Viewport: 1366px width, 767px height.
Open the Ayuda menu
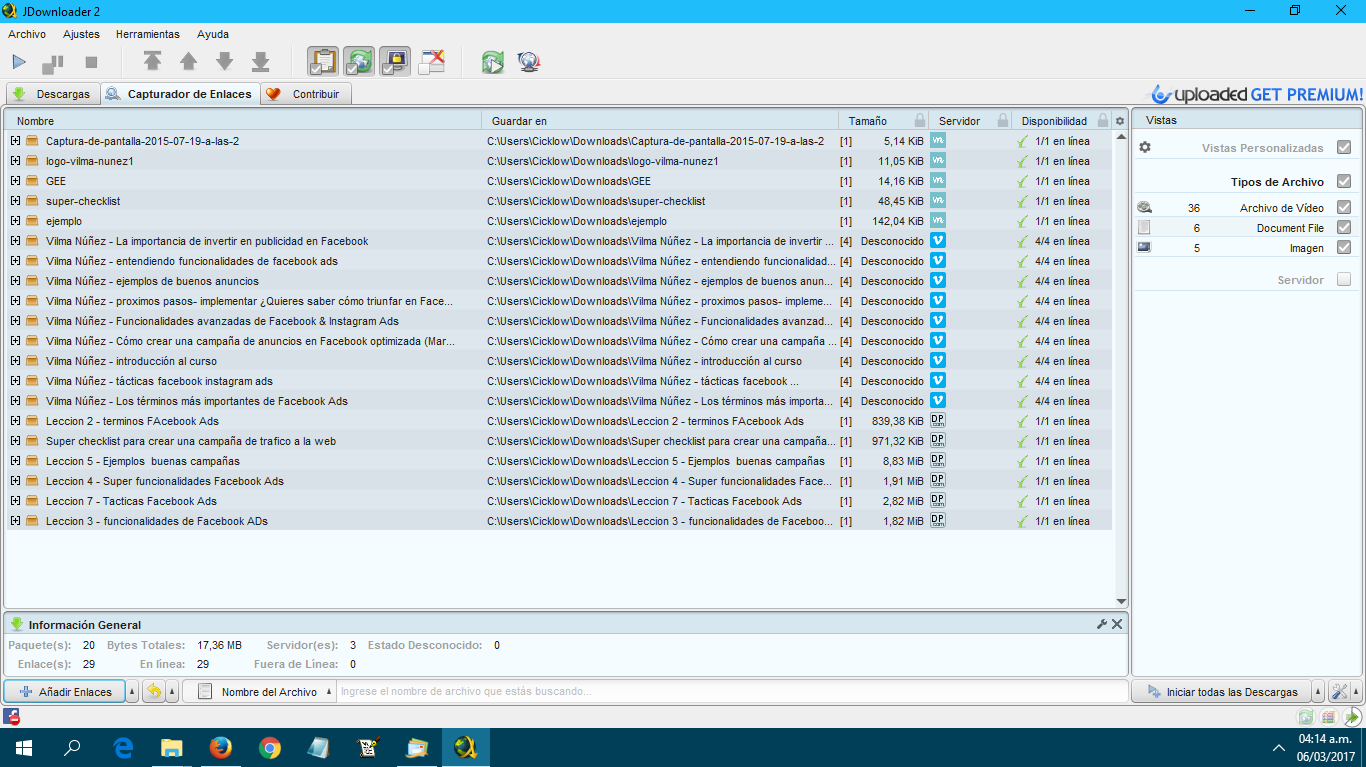click(213, 34)
